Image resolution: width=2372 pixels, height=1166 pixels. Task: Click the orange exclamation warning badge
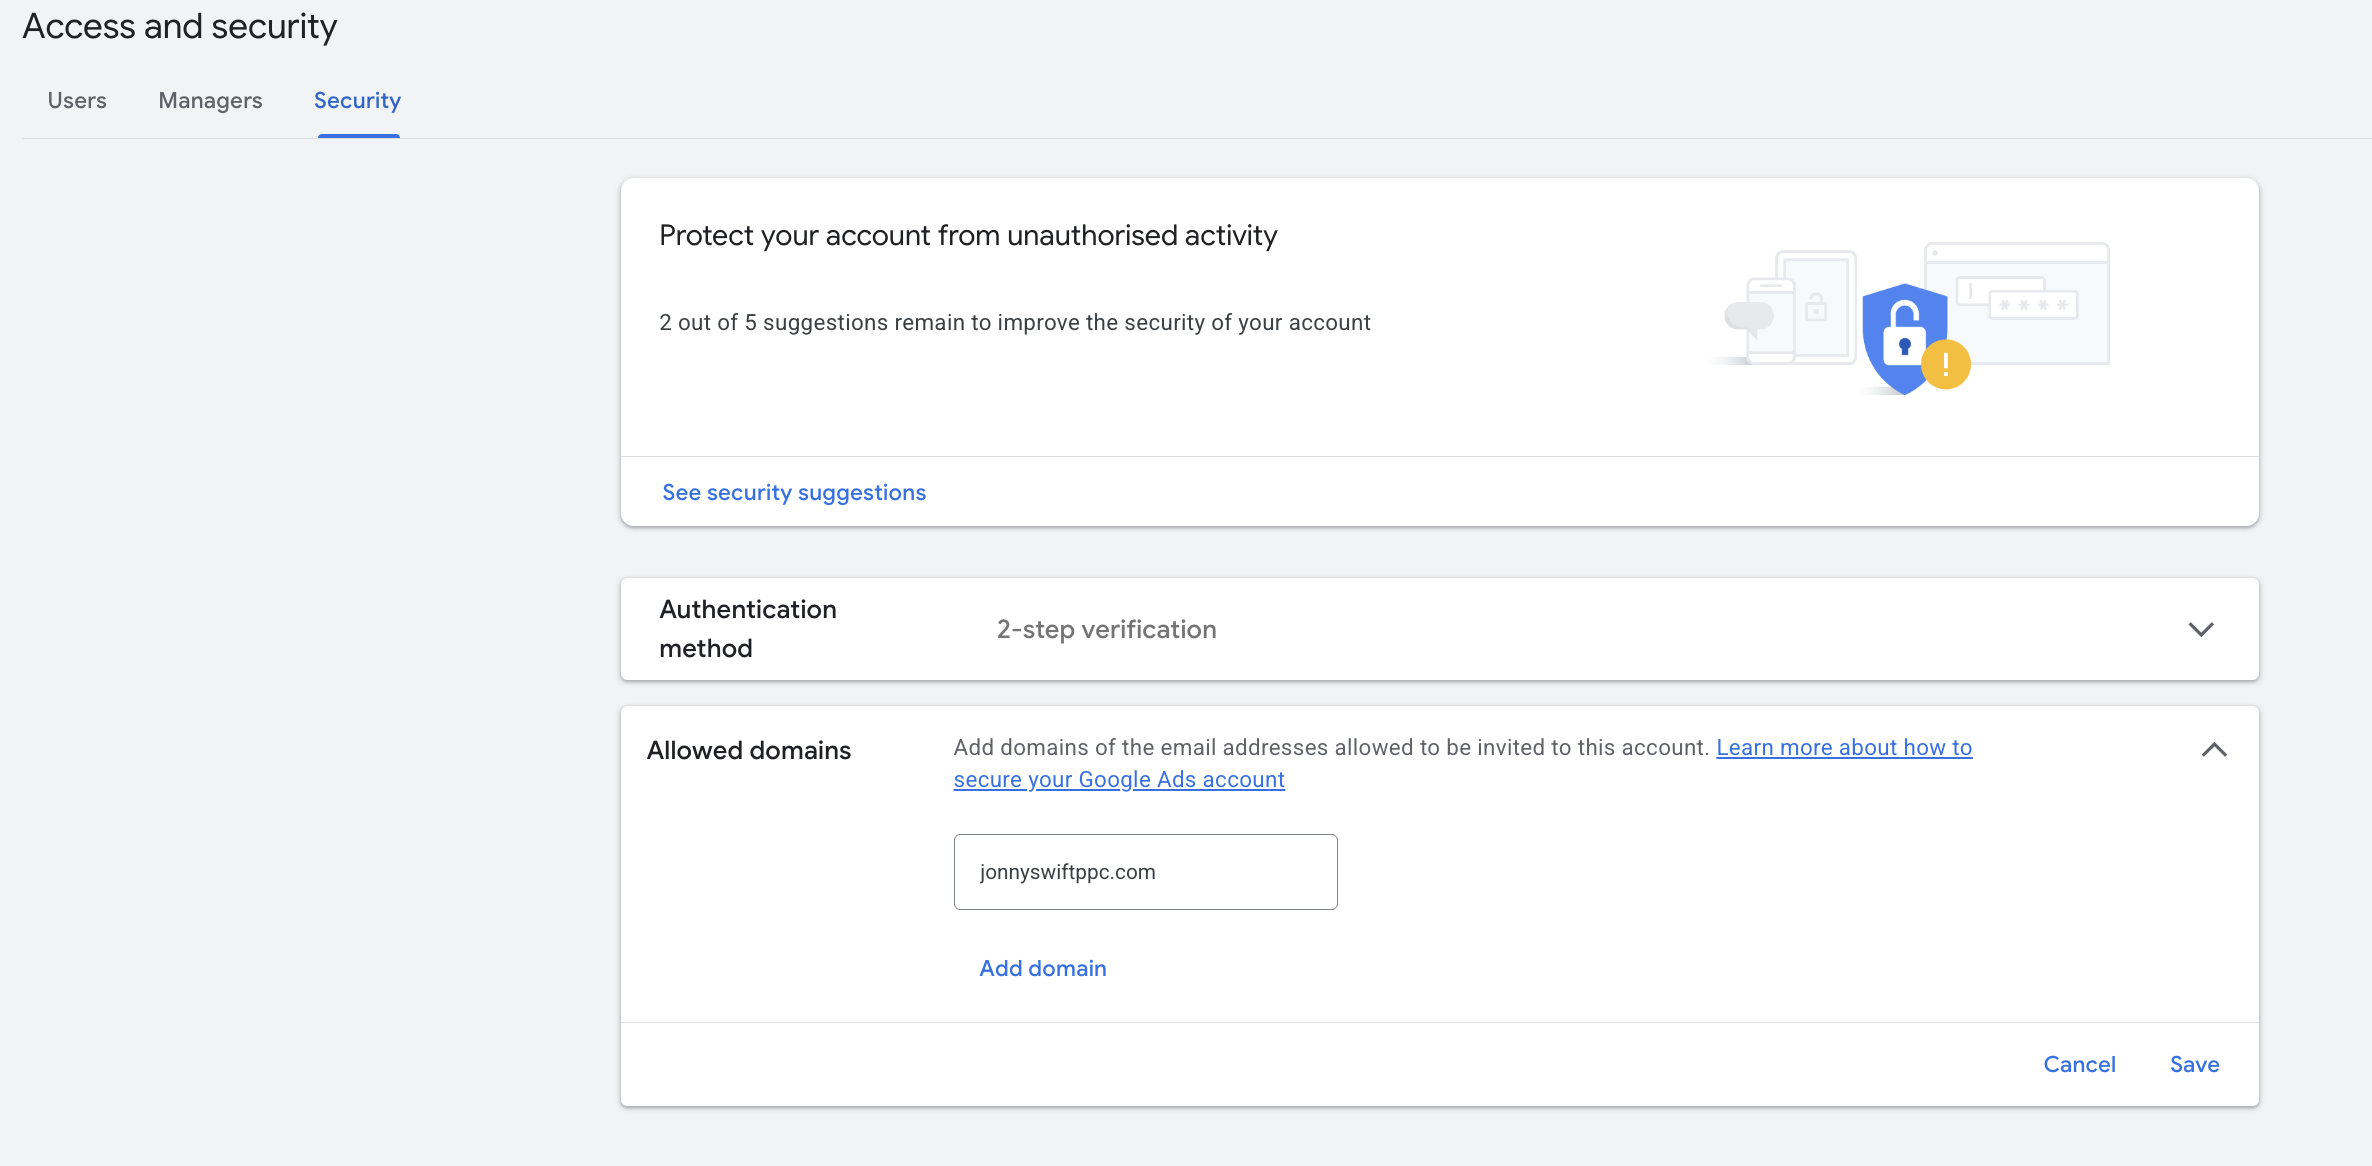(x=1944, y=363)
